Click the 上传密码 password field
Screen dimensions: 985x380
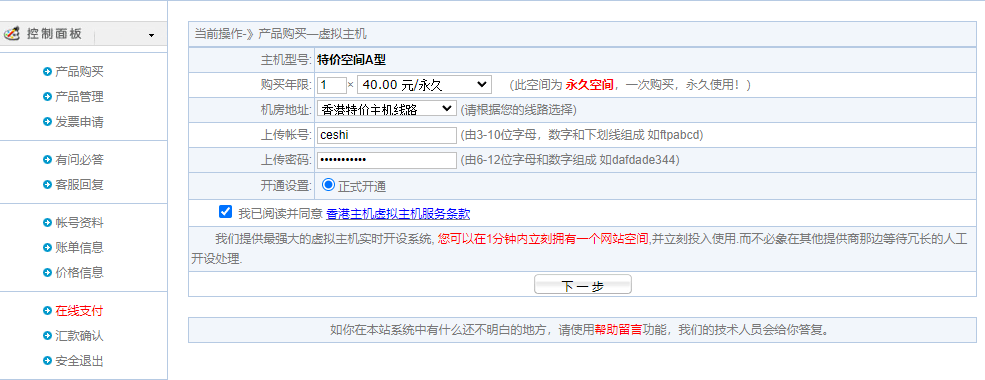pyautogui.click(x=387, y=160)
